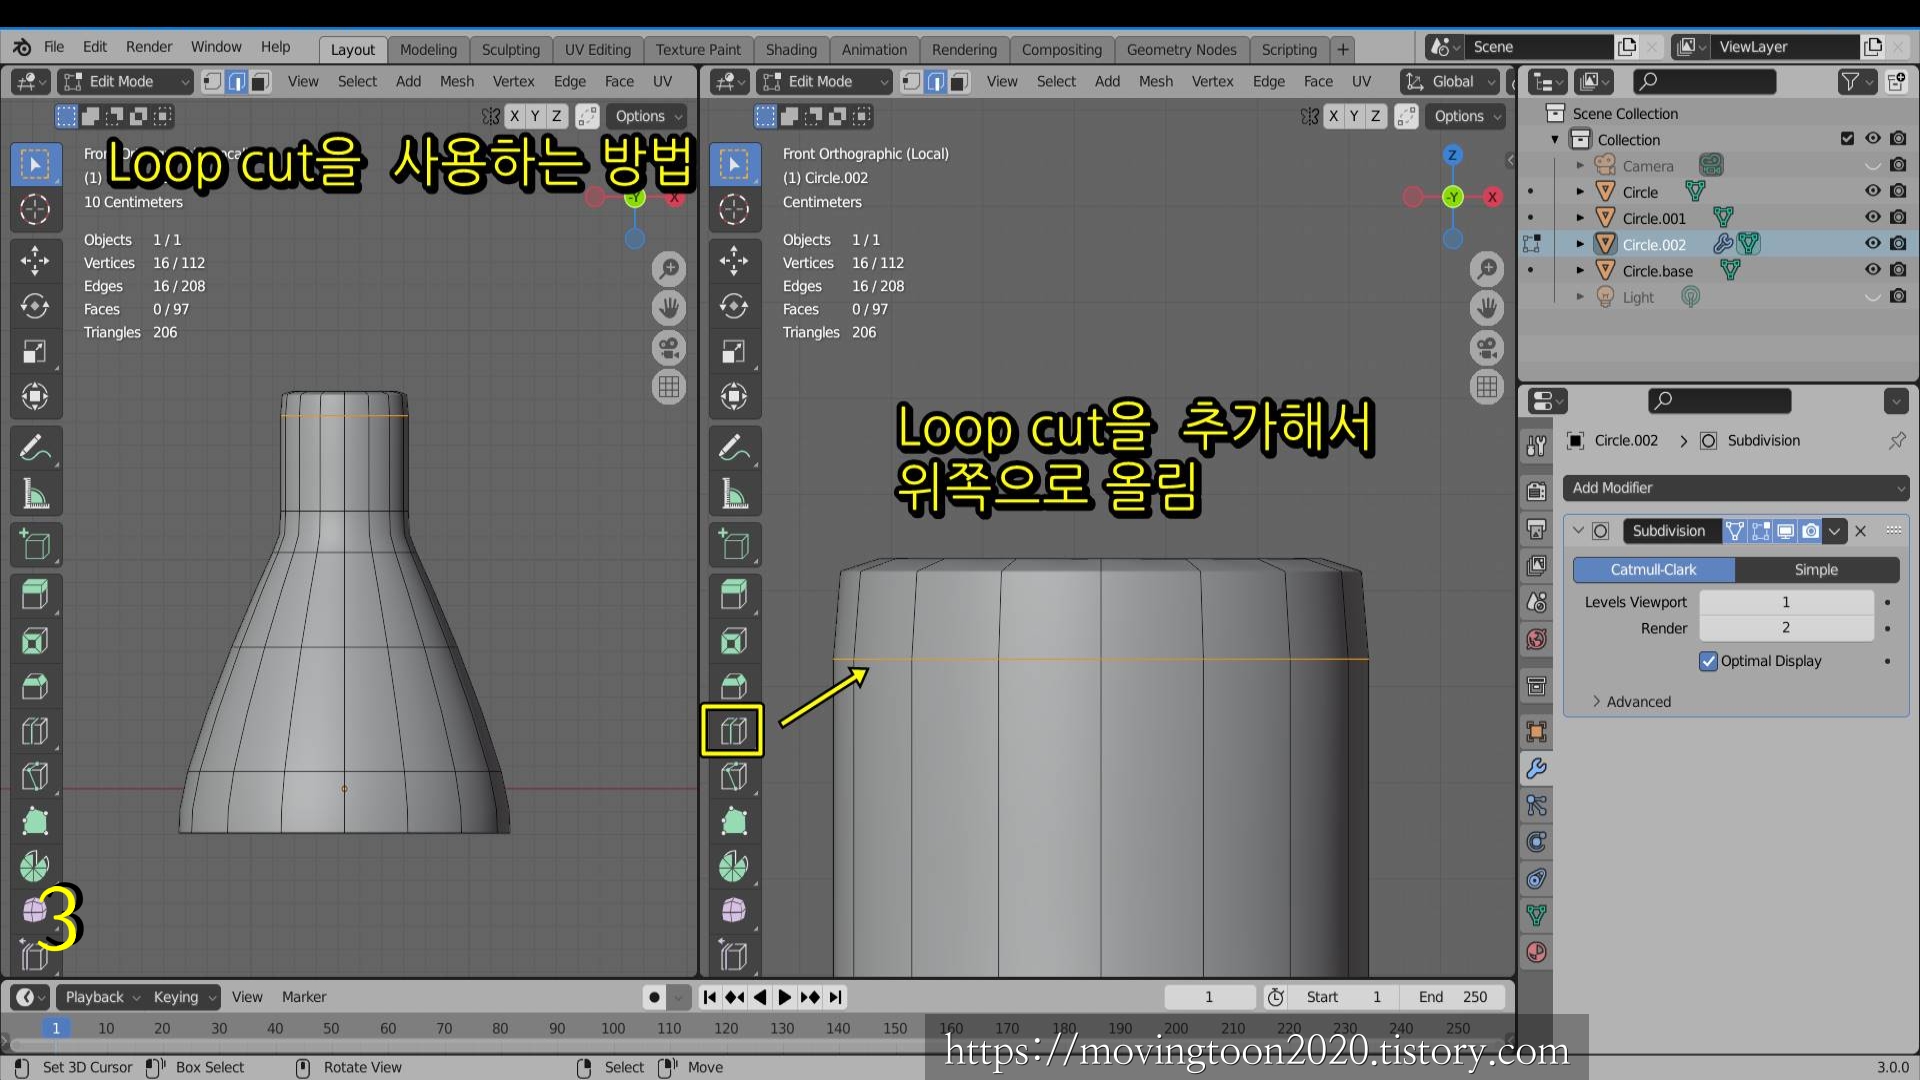1920x1080 pixels.
Task: Select the Rotate tool in left viewport
Action: pyautogui.click(x=35, y=306)
